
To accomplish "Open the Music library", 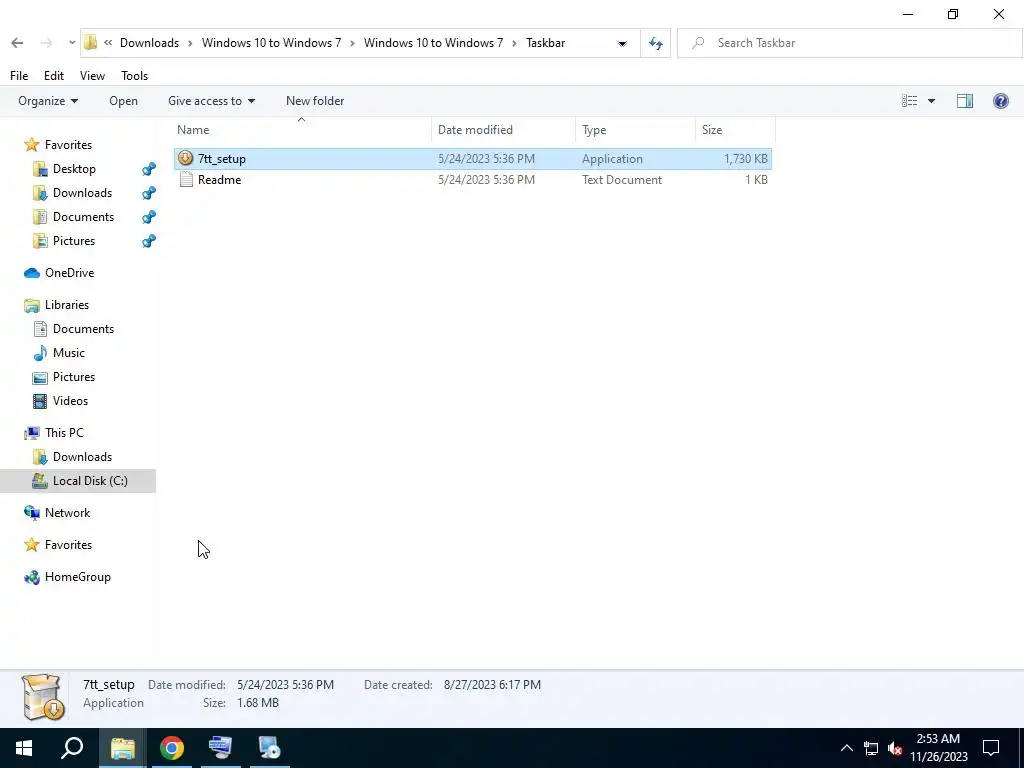I will [x=69, y=353].
